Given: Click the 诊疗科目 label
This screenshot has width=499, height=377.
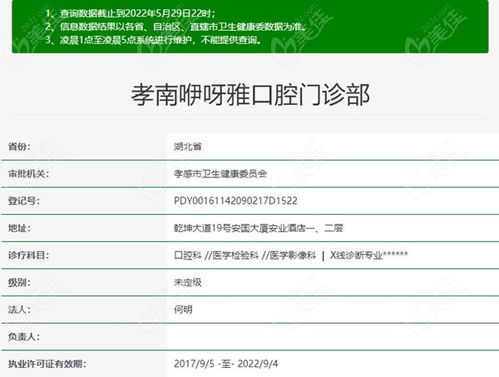Looking at the screenshot, I should click(x=28, y=255).
